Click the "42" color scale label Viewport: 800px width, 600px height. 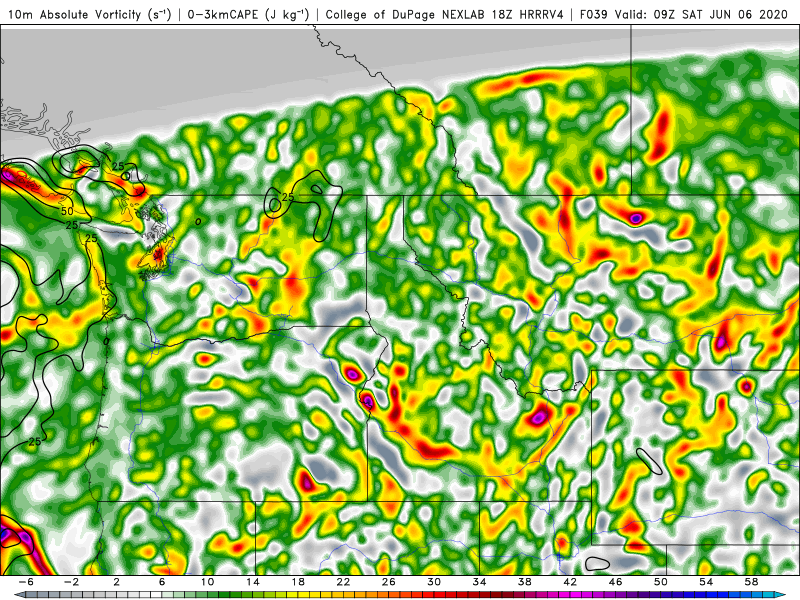570,582
